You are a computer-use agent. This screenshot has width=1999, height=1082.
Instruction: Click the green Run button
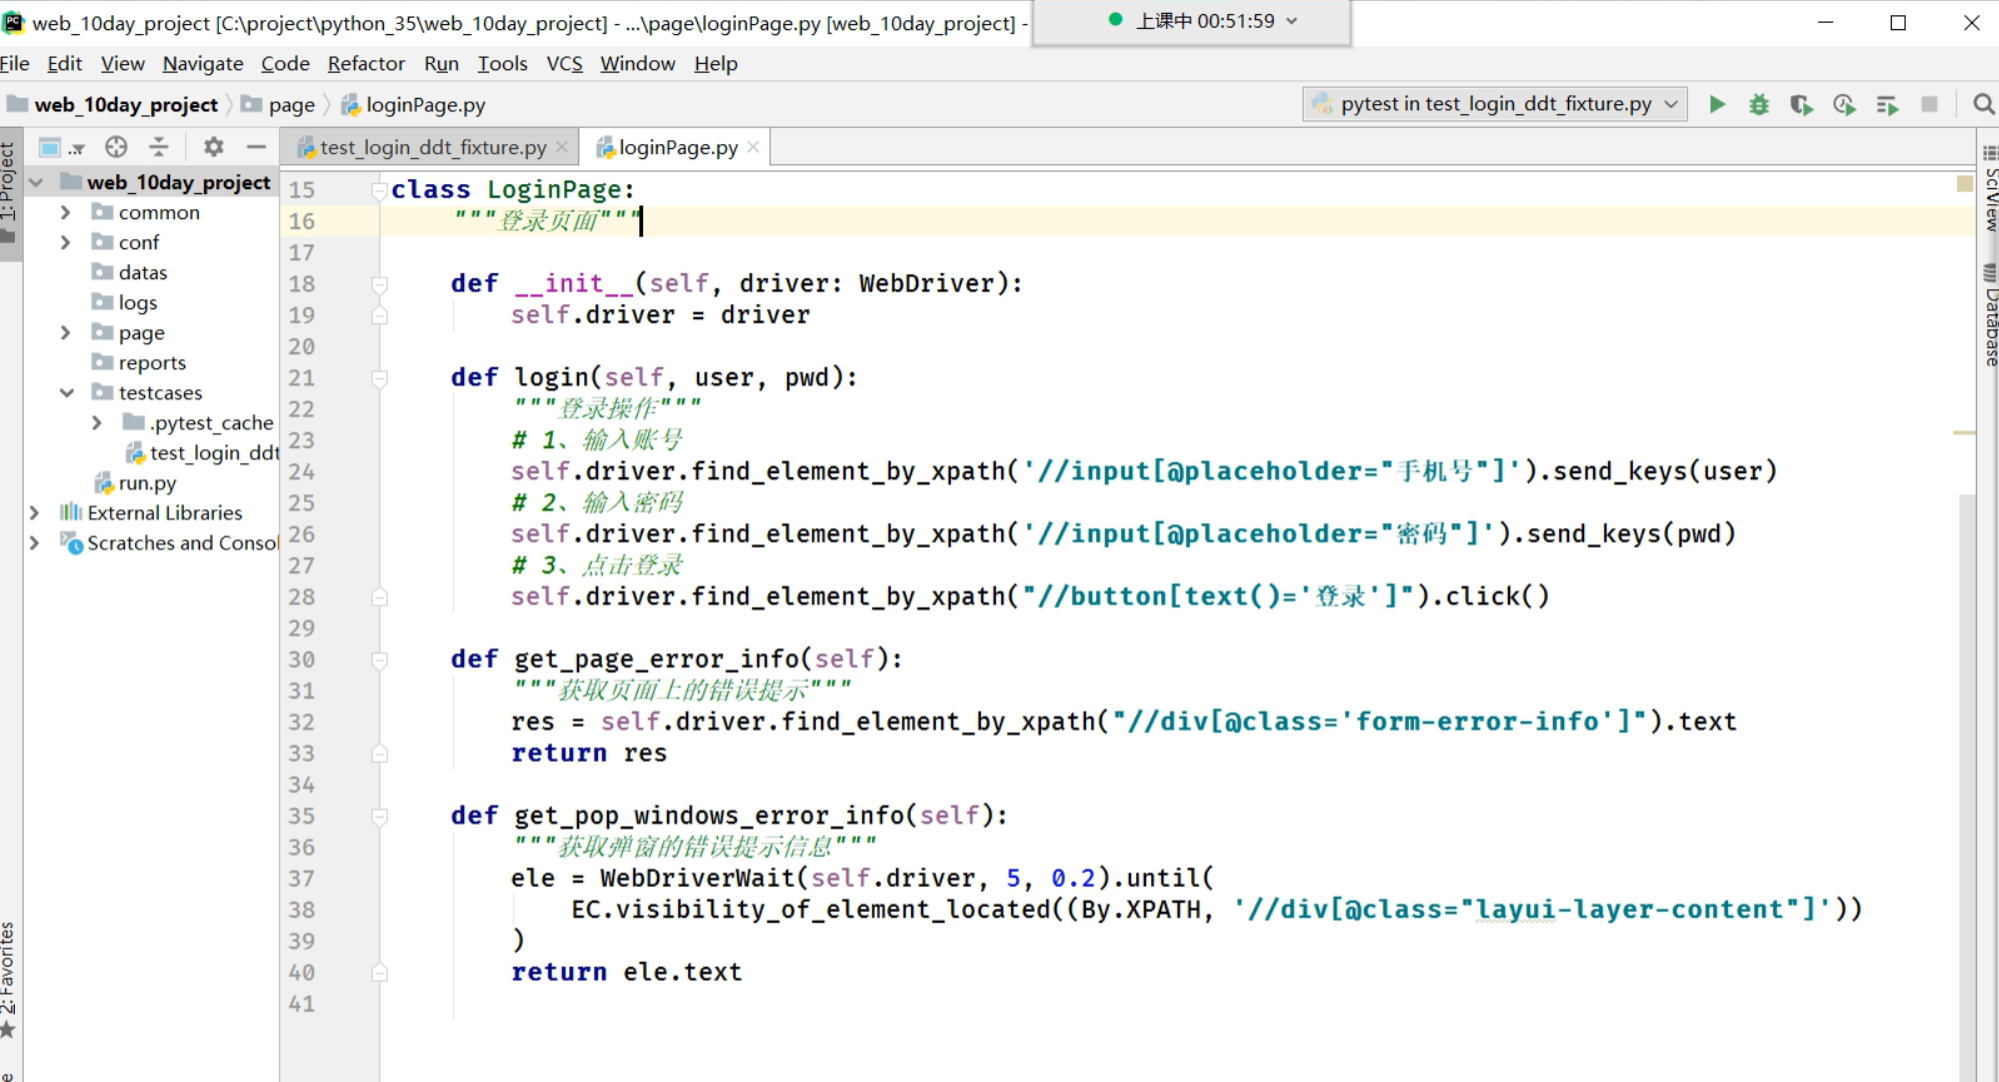coord(1717,104)
